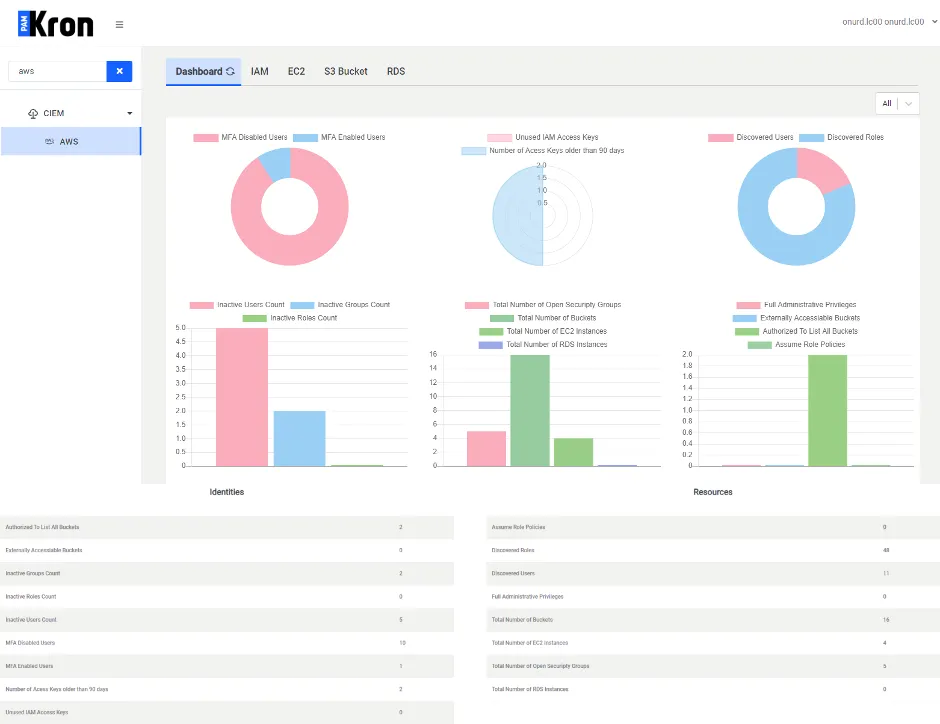
Task: Click the blue Inactive Groups Count bar
Action: pyautogui.click(x=299, y=438)
